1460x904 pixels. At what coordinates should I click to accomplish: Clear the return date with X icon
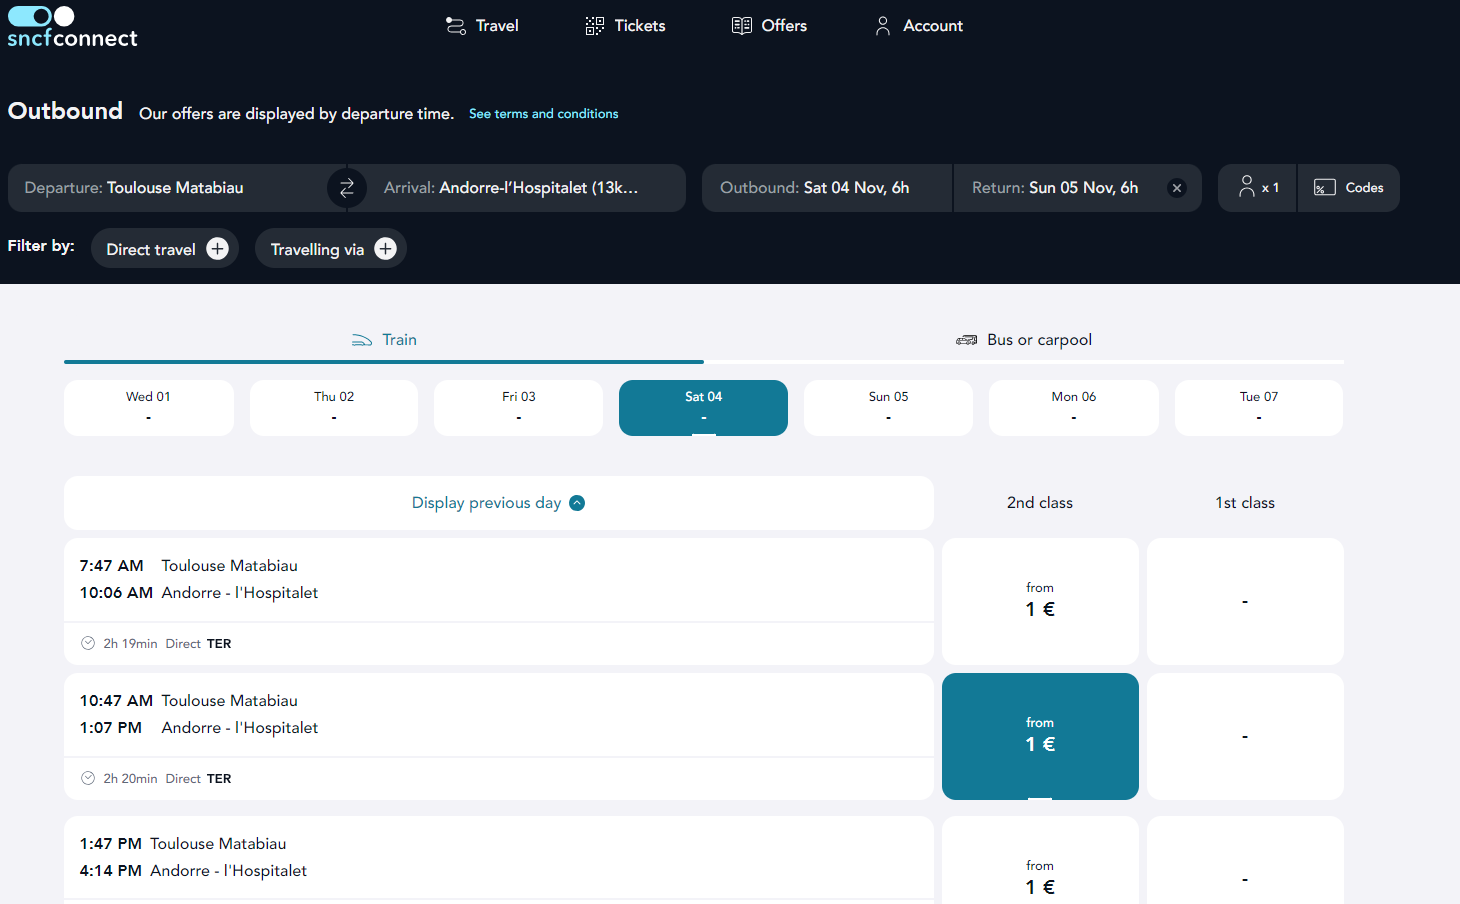tap(1177, 188)
